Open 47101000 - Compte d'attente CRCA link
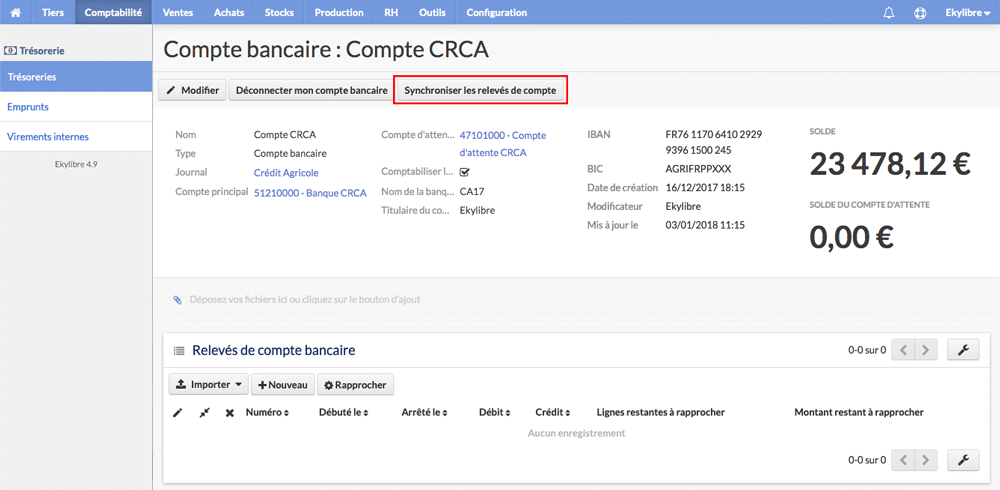Screen dimensions: 1000x490 (503, 144)
